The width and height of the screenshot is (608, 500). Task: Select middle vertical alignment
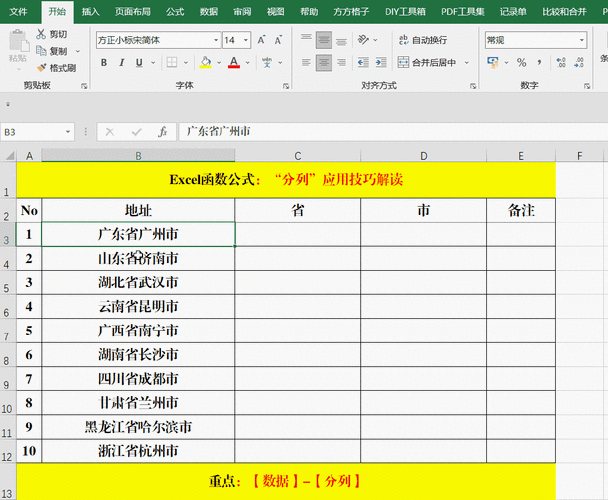(324, 40)
